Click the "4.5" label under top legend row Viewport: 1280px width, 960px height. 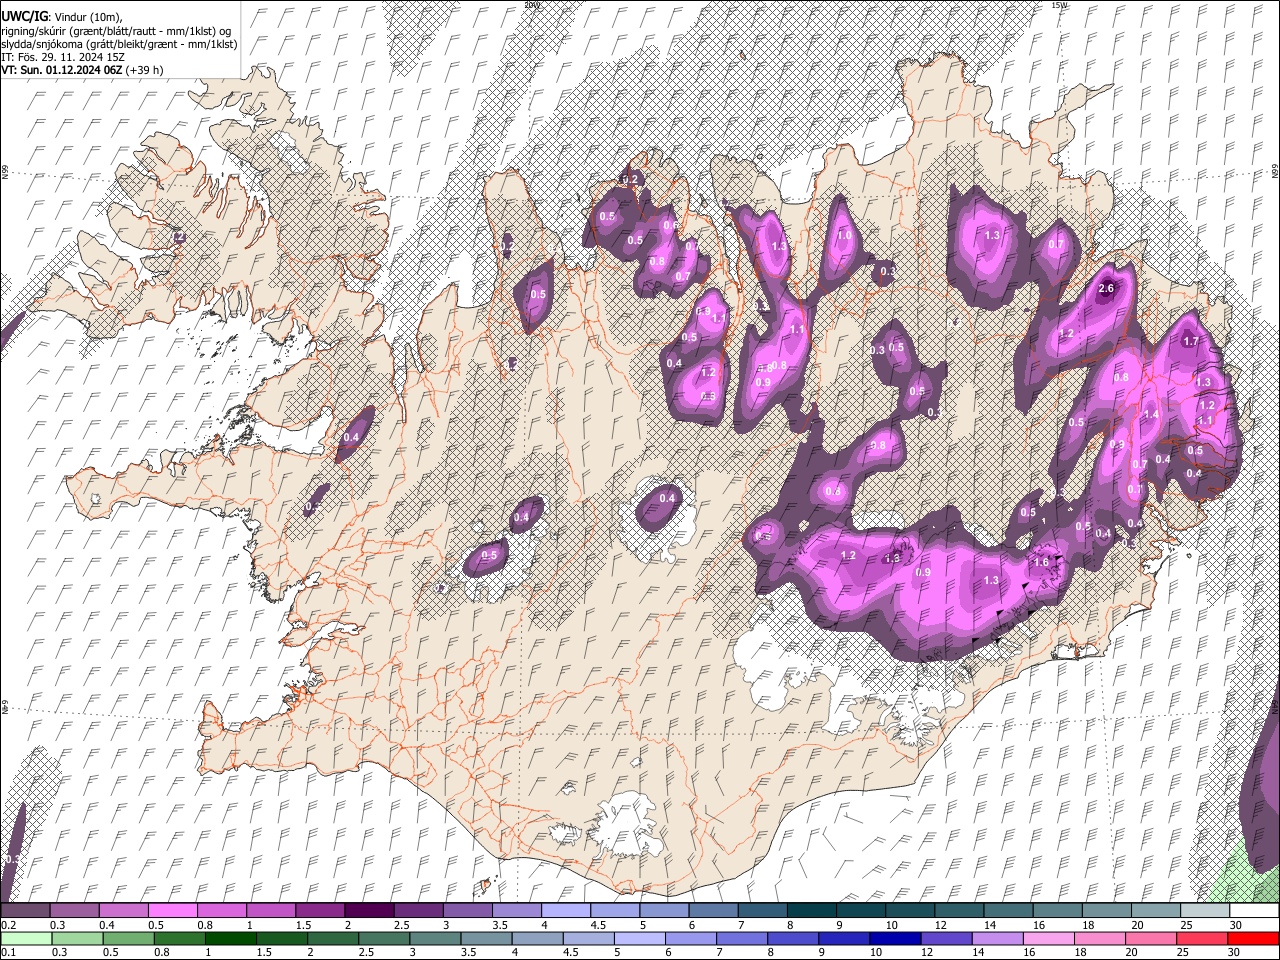pos(597,925)
